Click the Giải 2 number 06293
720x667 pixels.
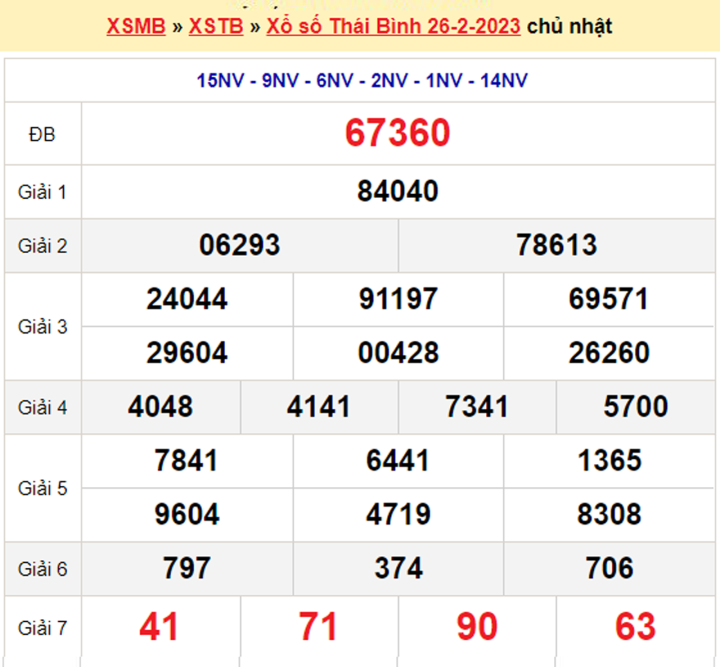[x=240, y=245]
